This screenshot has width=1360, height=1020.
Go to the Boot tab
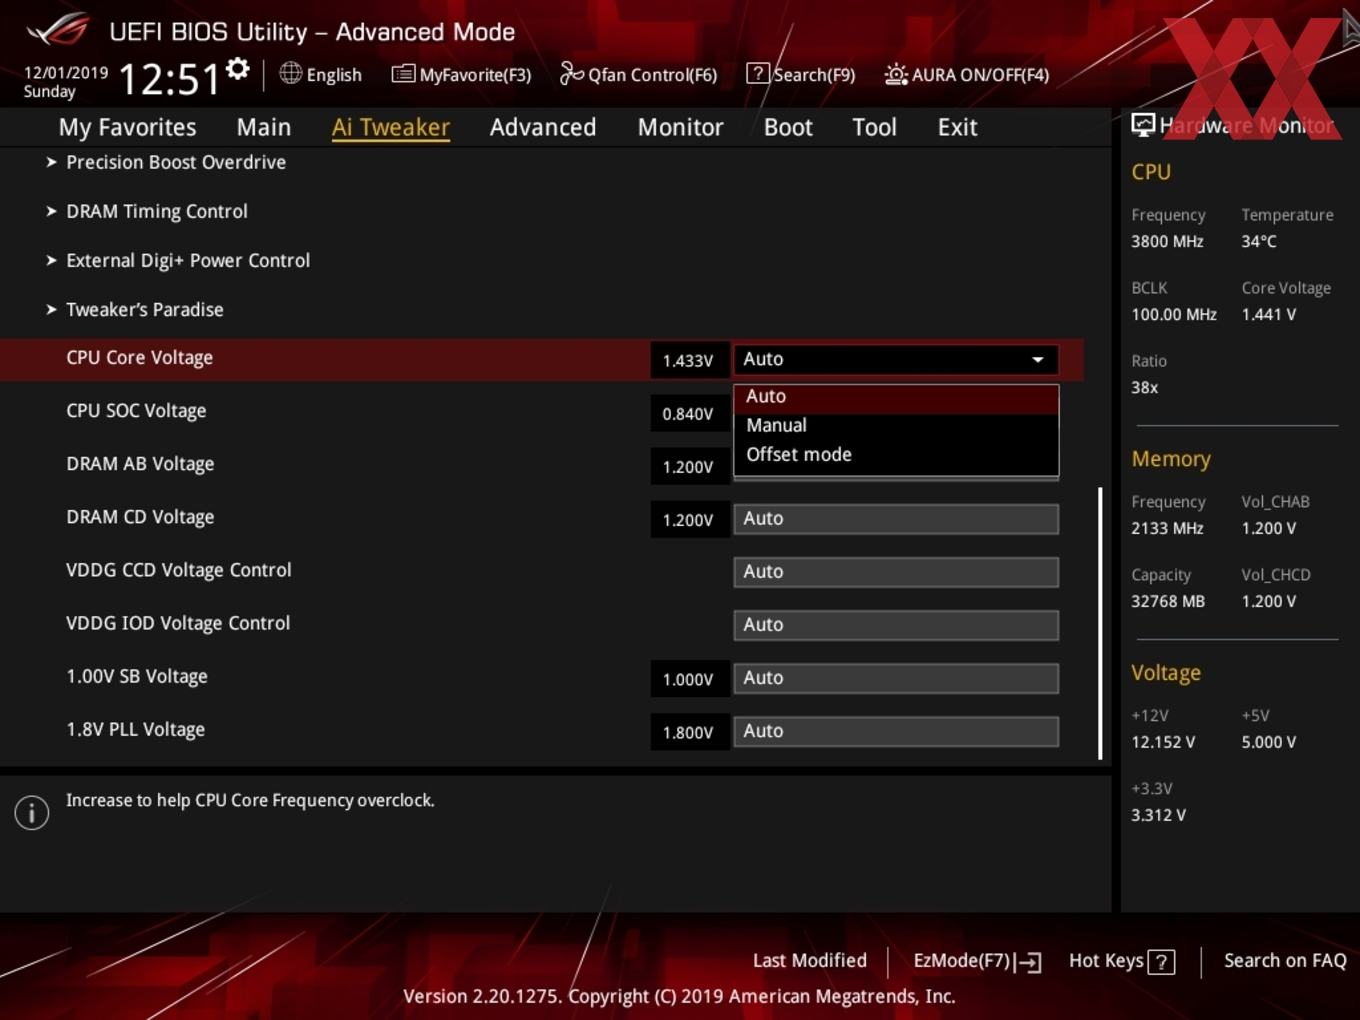(x=788, y=127)
